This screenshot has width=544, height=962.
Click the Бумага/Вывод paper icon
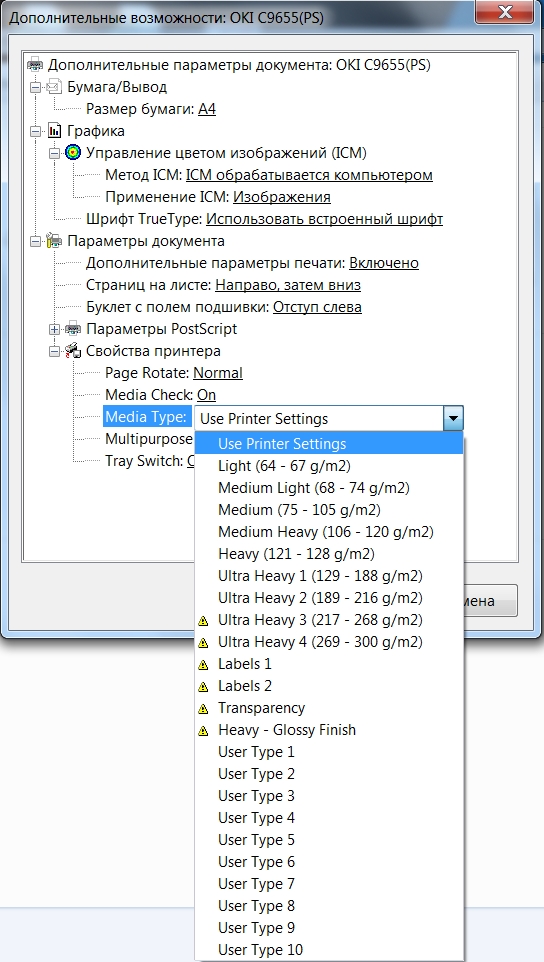[55, 87]
